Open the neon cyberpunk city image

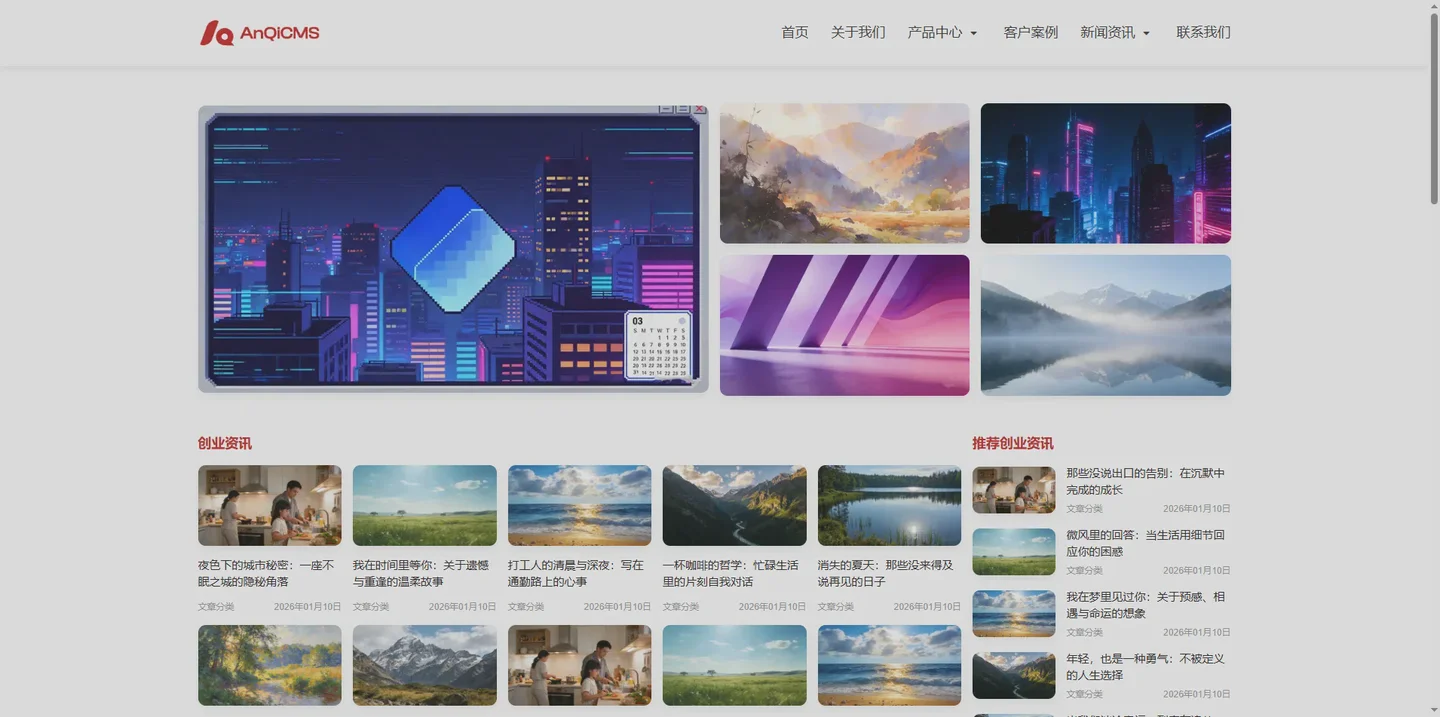pyautogui.click(x=1105, y=173)
